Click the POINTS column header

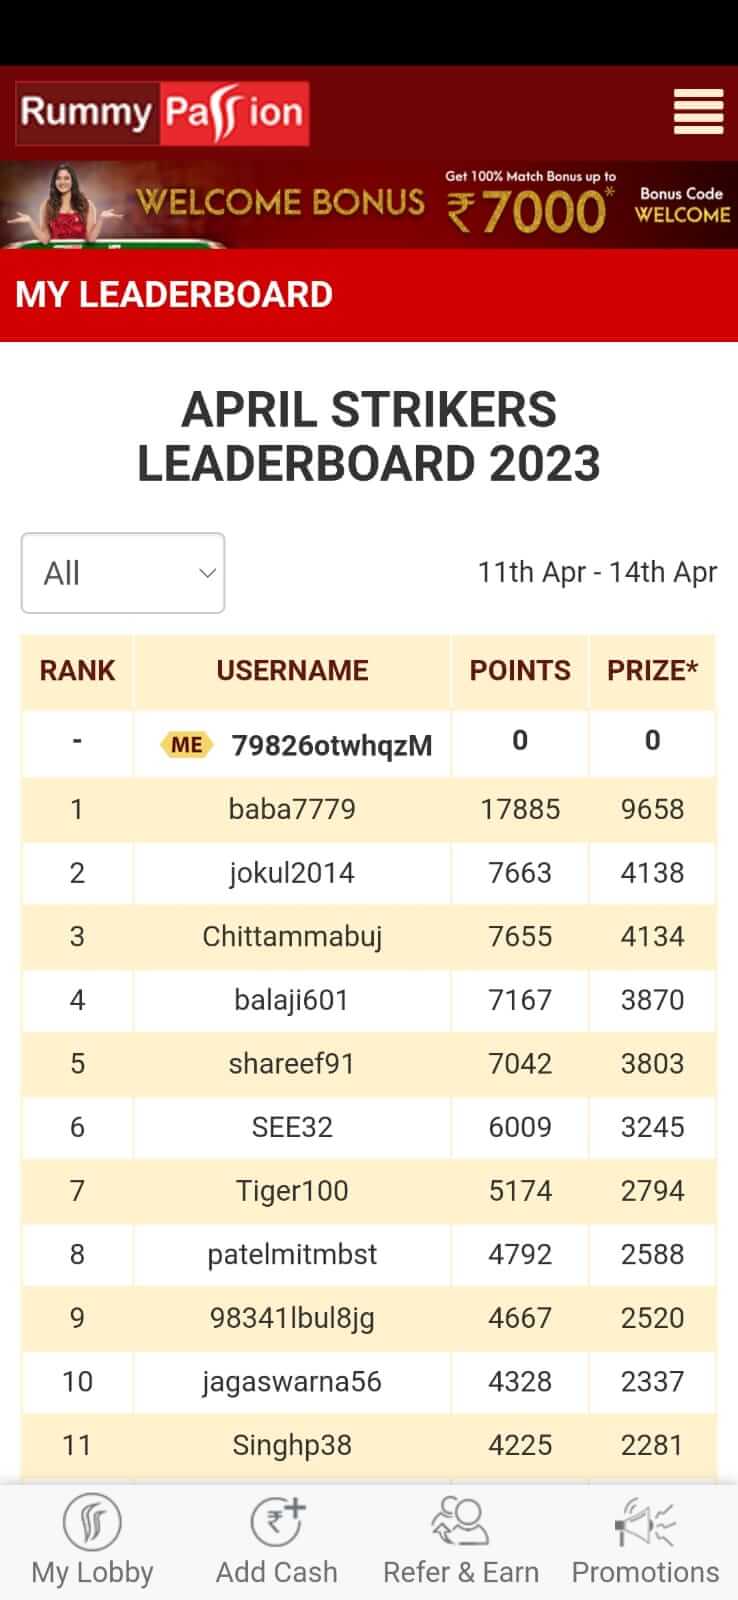tap(520, 671)
